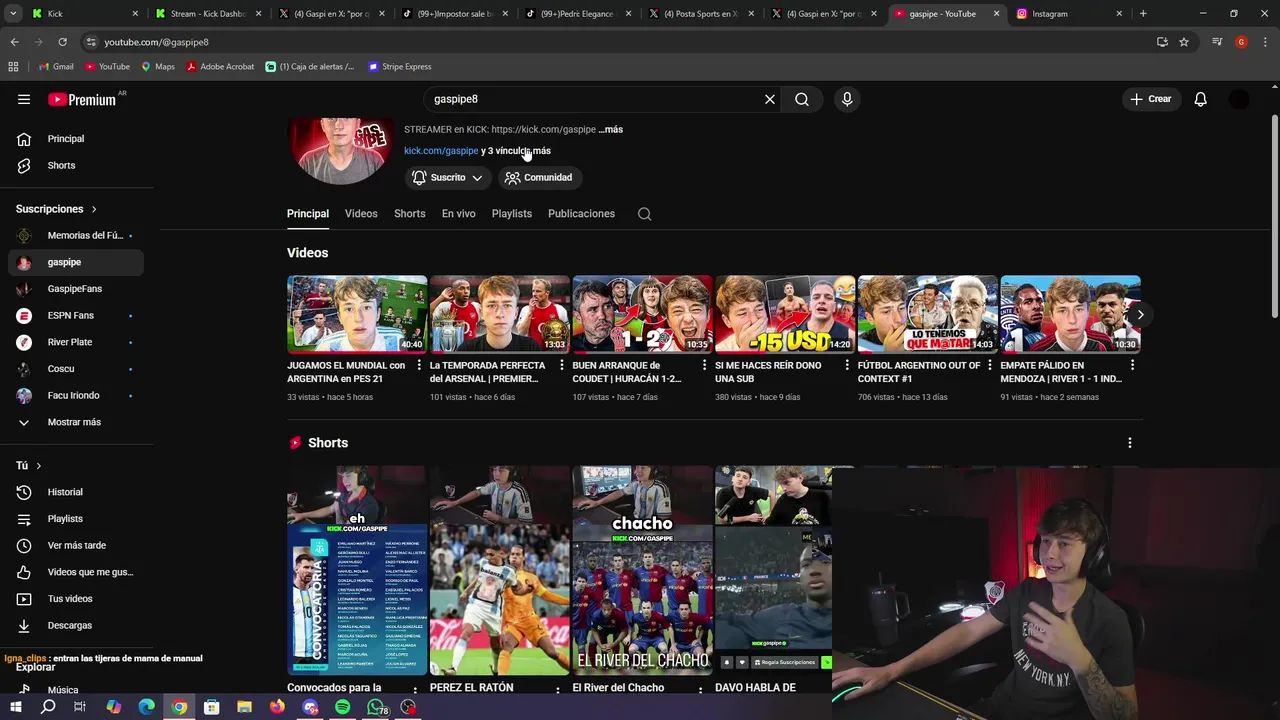Open Descargas in the sidebar

point(76,625)
